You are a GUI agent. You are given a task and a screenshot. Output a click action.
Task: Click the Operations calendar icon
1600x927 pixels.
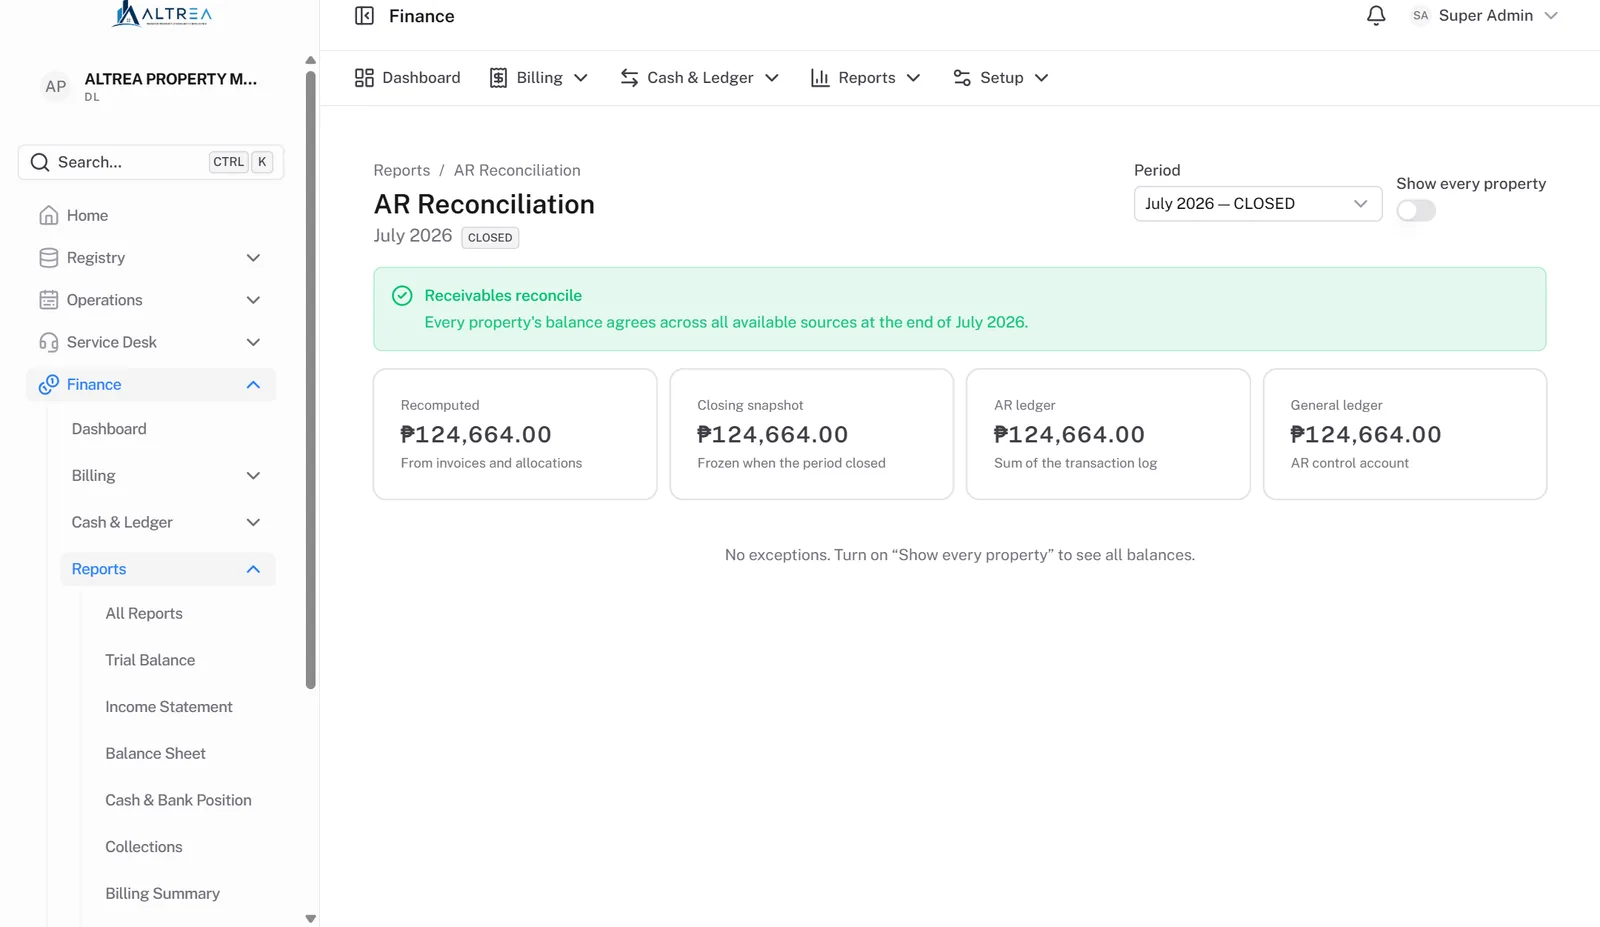(x=48, y=300)
